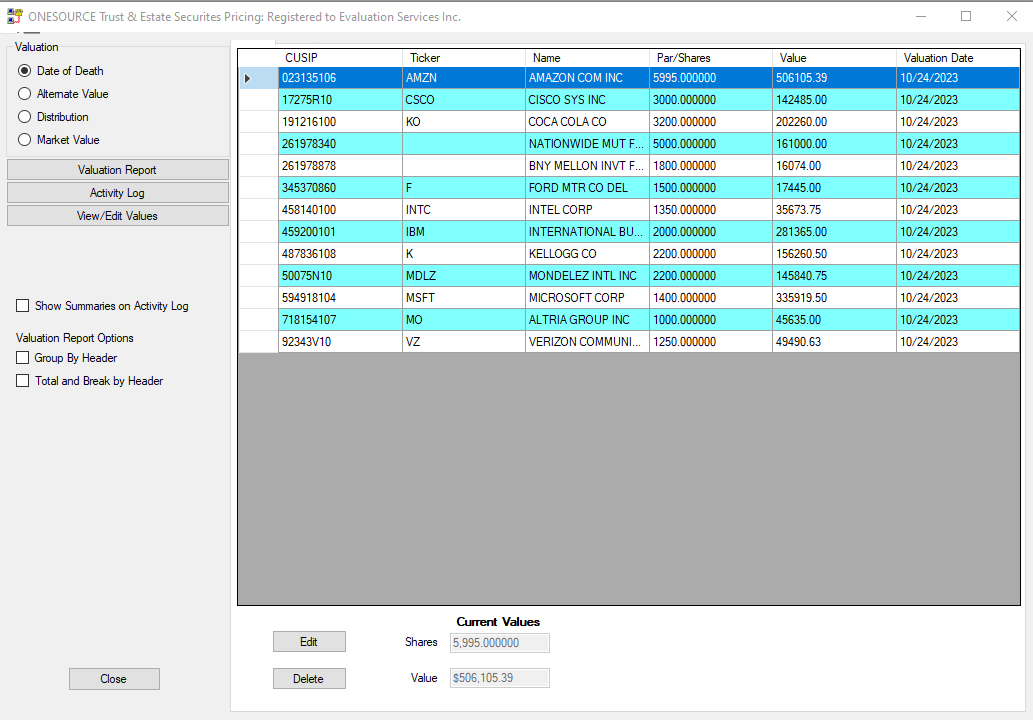1033x720 pixels.
Task: Click the INTEL CORP name cell
Action: coord(587,209)
